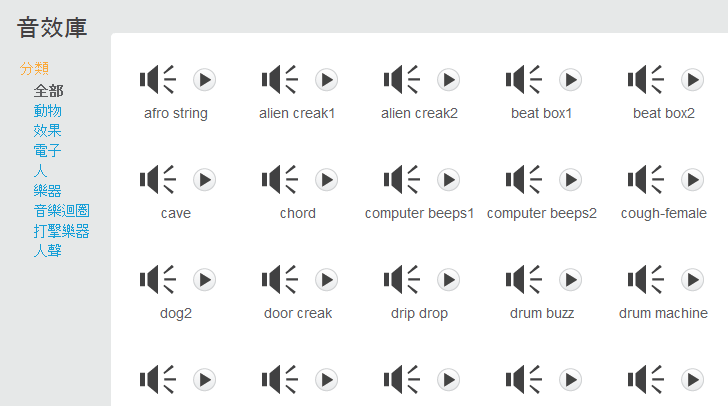The image size is (728, 406).
Task: Filter sounds by 動物 category
Action: (47, 111)
